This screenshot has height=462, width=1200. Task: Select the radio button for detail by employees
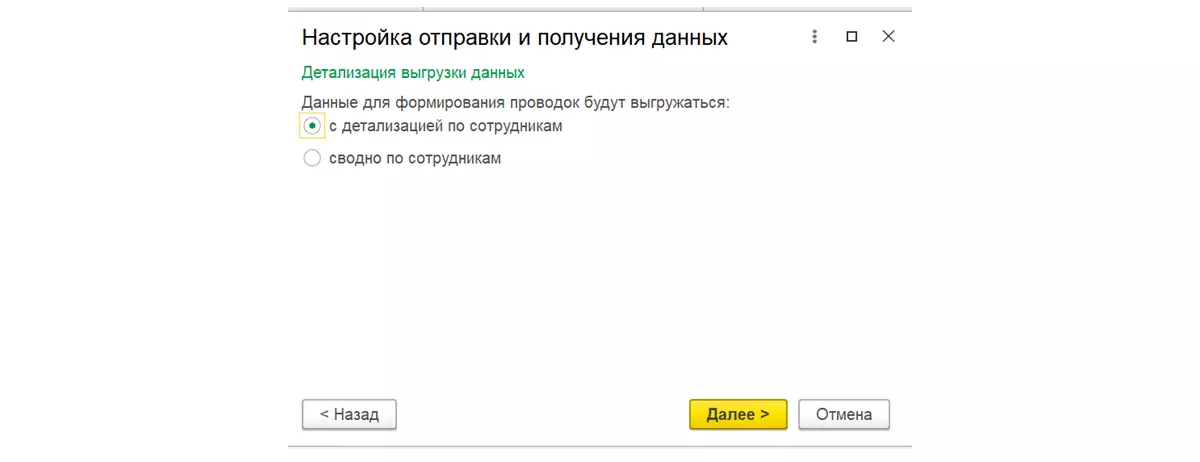312,126
